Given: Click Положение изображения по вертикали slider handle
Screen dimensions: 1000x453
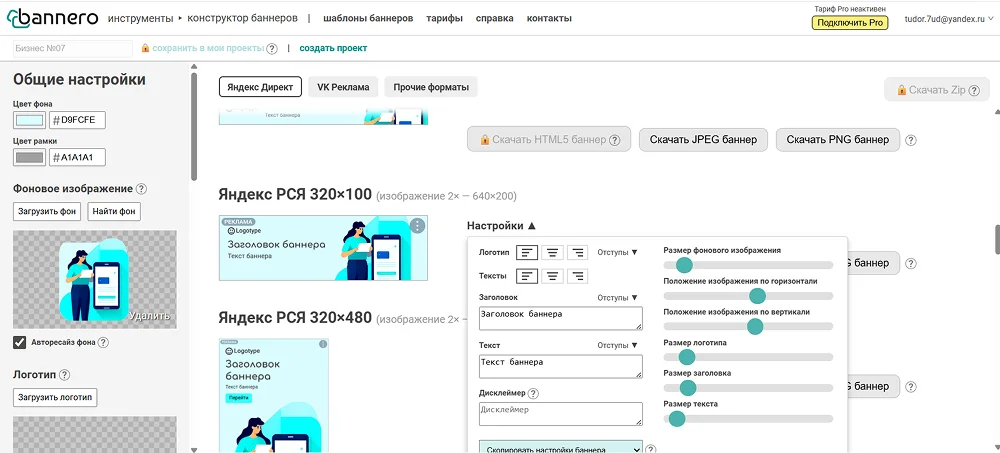Looking at the screenshot, I should tap(754, 327).
